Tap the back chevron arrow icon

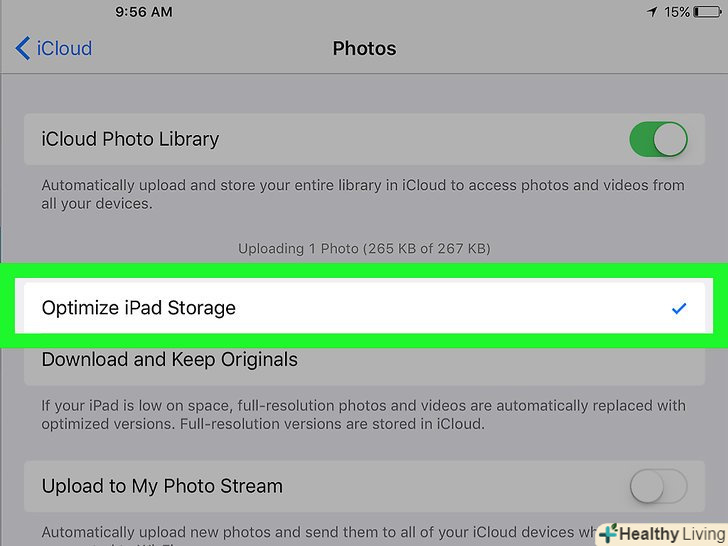(22, 48)
